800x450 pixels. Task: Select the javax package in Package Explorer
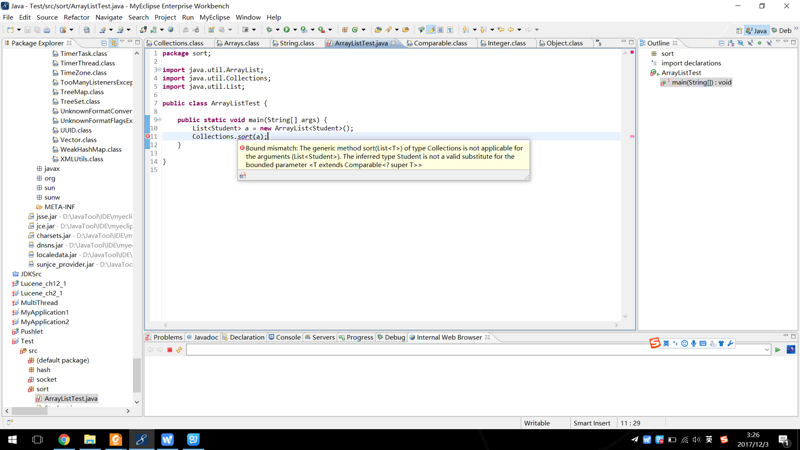[x=47, y=168]
